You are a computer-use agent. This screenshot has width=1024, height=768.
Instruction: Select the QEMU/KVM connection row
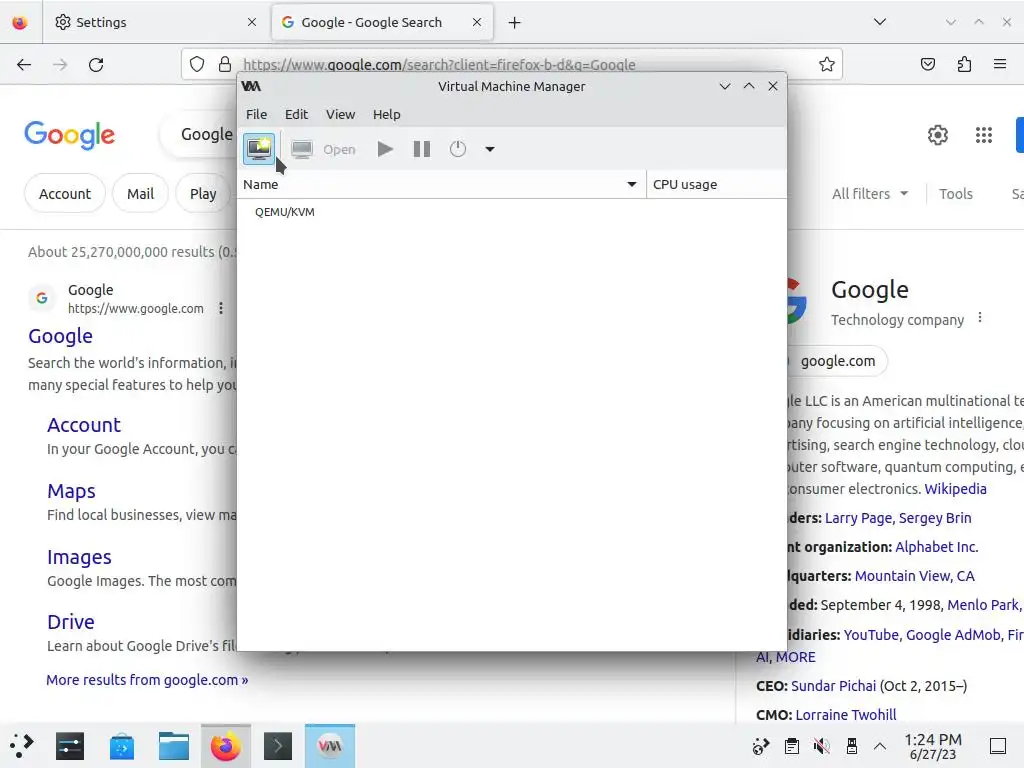click(511, 212)
